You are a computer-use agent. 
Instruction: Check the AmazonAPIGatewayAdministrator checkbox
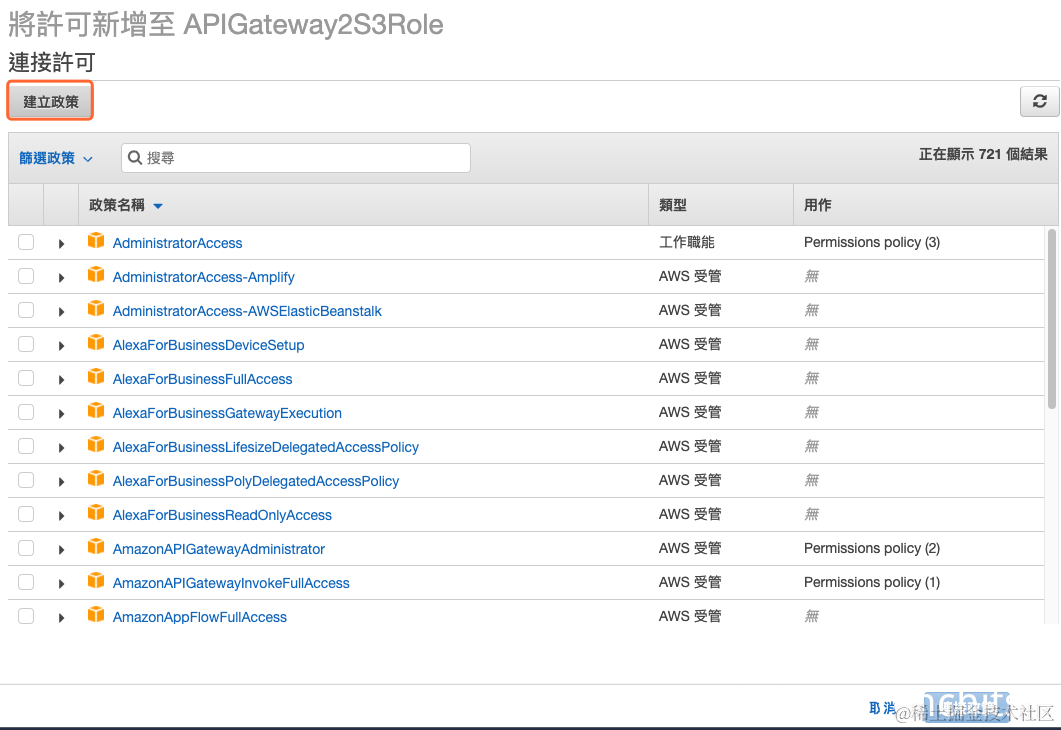point(26,548)
